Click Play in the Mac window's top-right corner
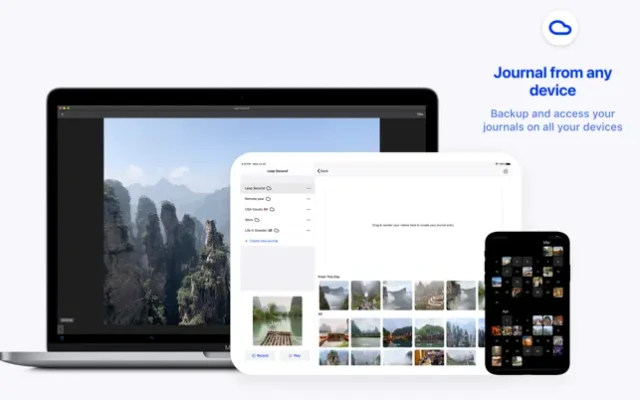Image resolution: width=640 pixels, height=400 pixels. [419, 115]
